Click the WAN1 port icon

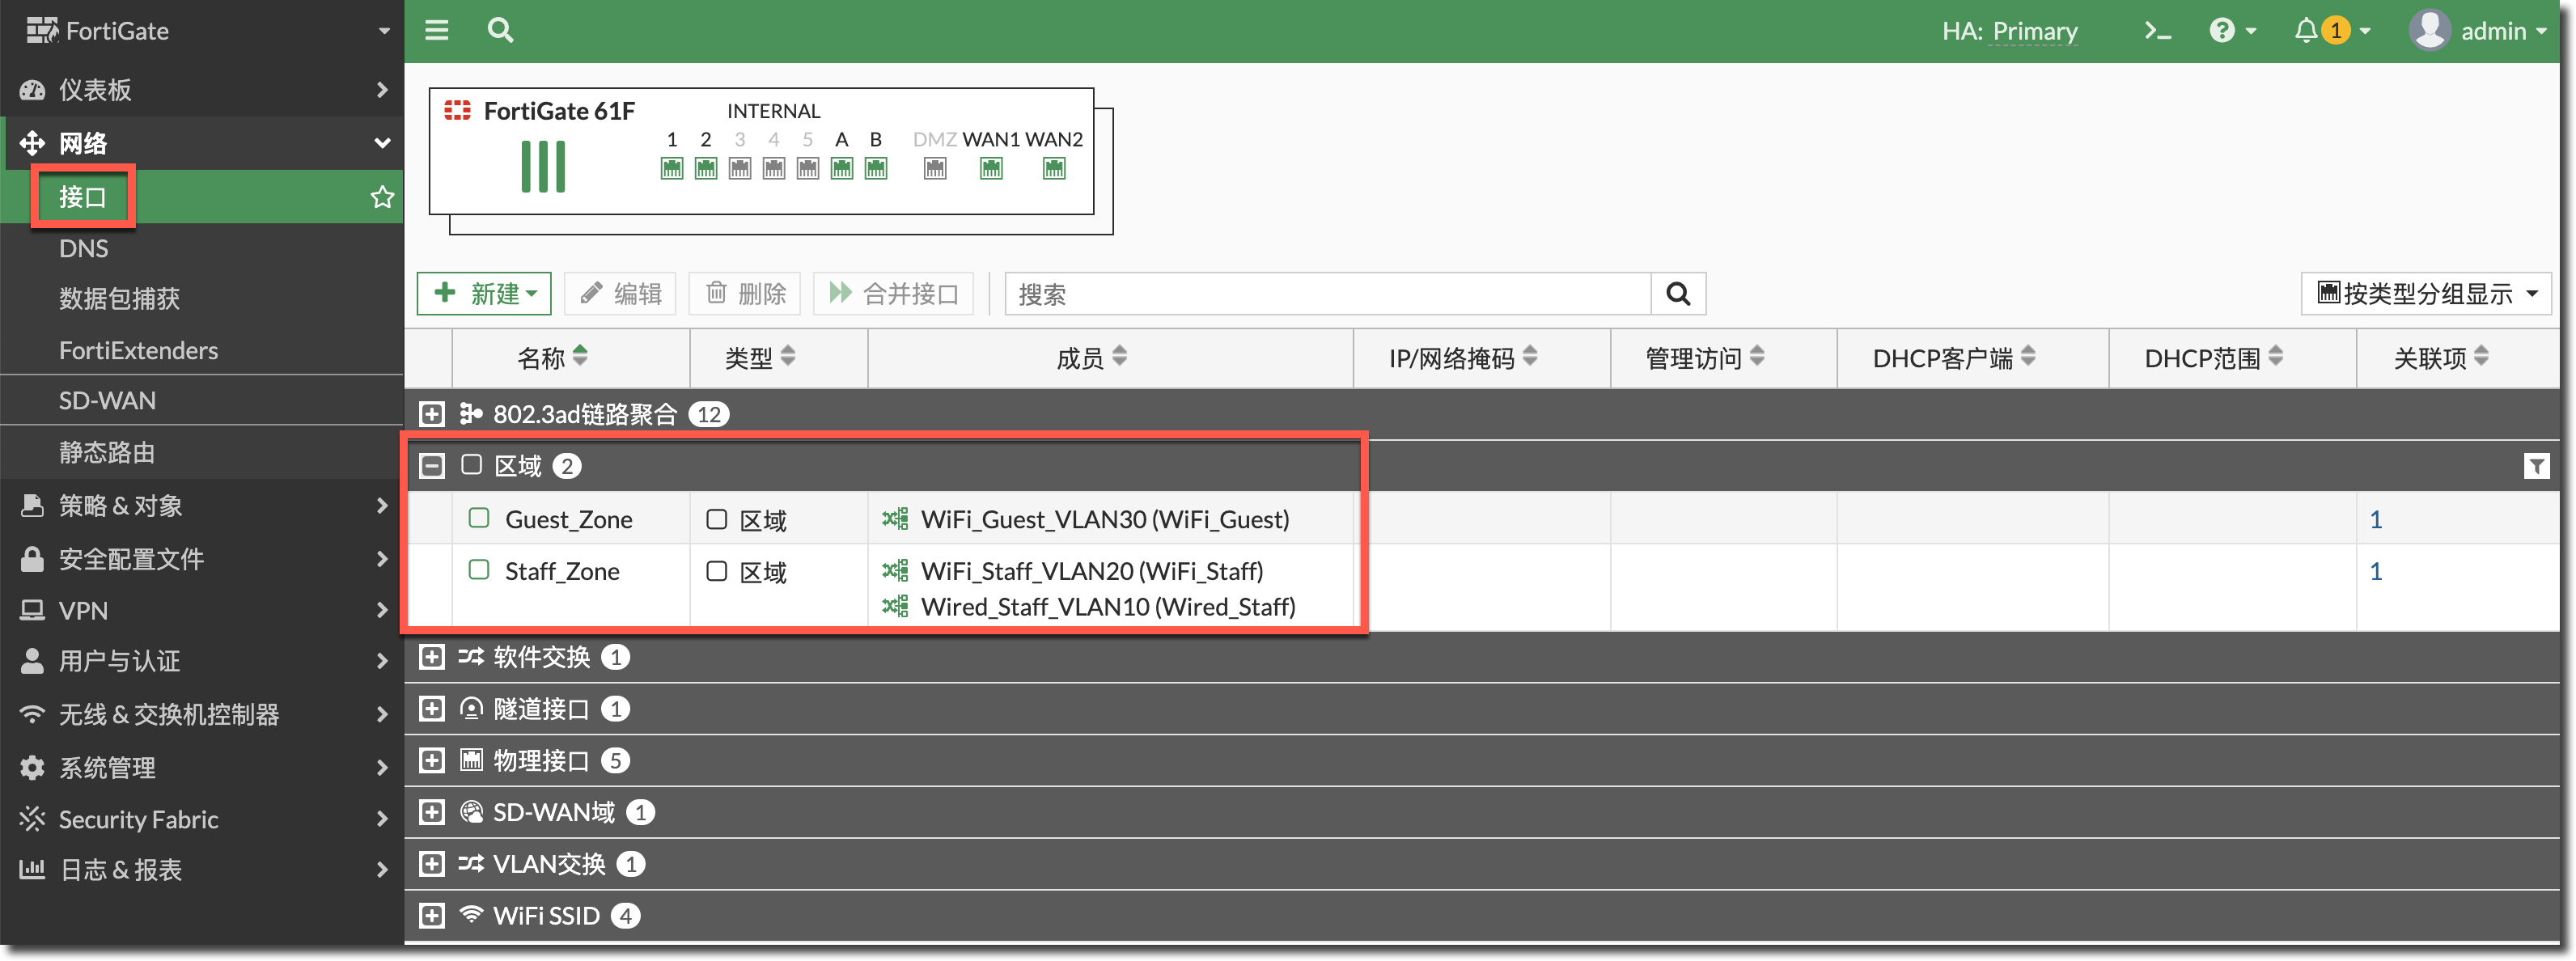(991, 169)
